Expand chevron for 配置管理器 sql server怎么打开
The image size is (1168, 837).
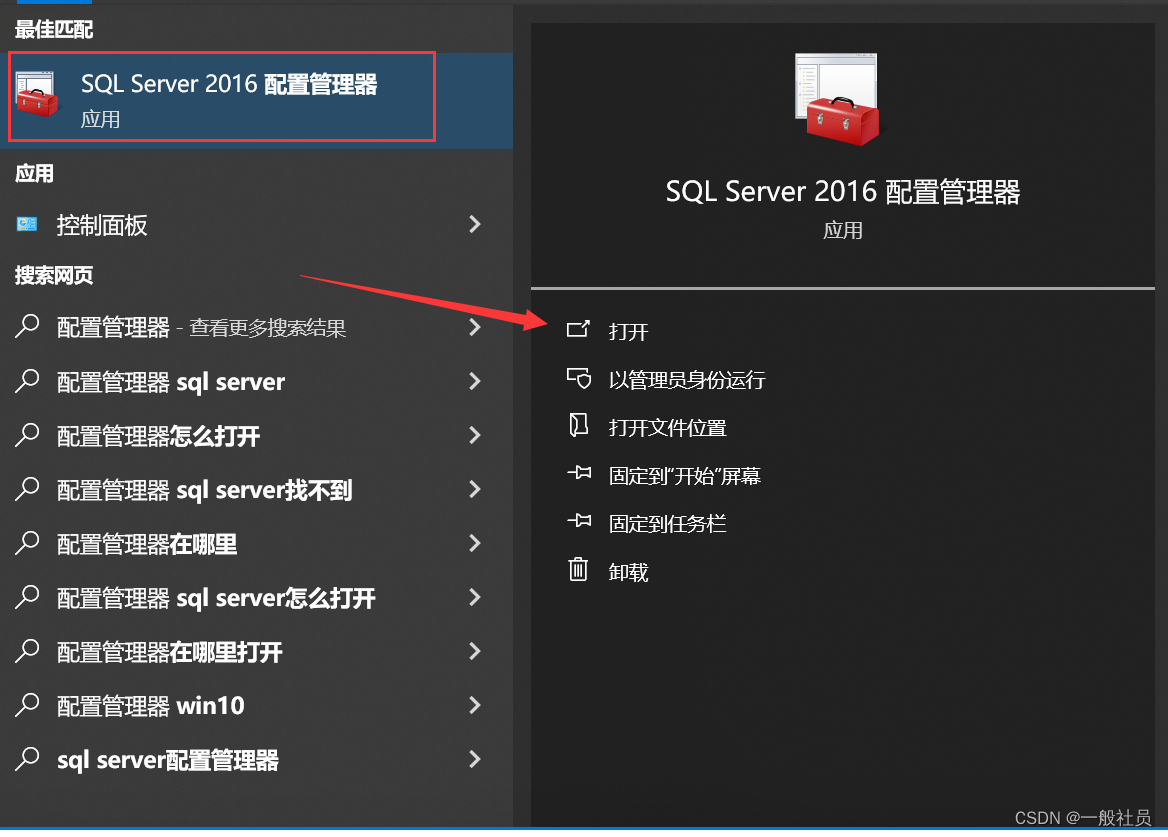(474, 597)
